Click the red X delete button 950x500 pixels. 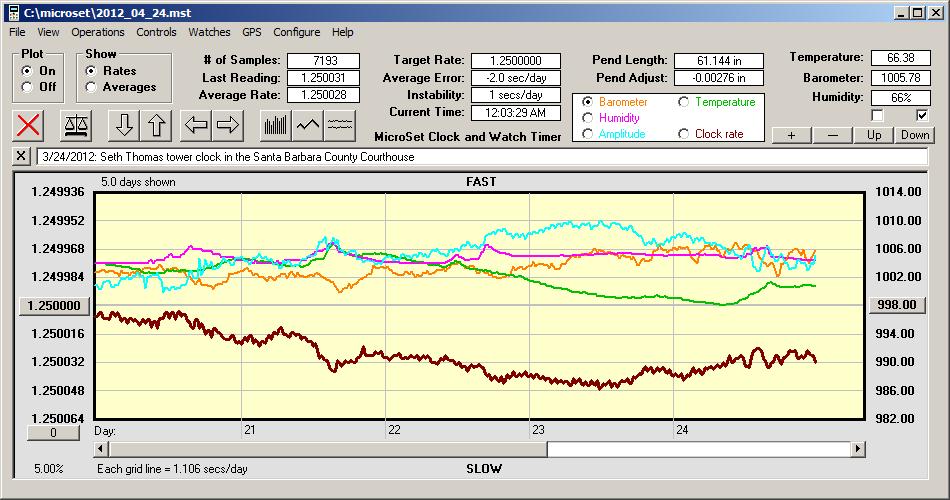(x=28, y=125)
